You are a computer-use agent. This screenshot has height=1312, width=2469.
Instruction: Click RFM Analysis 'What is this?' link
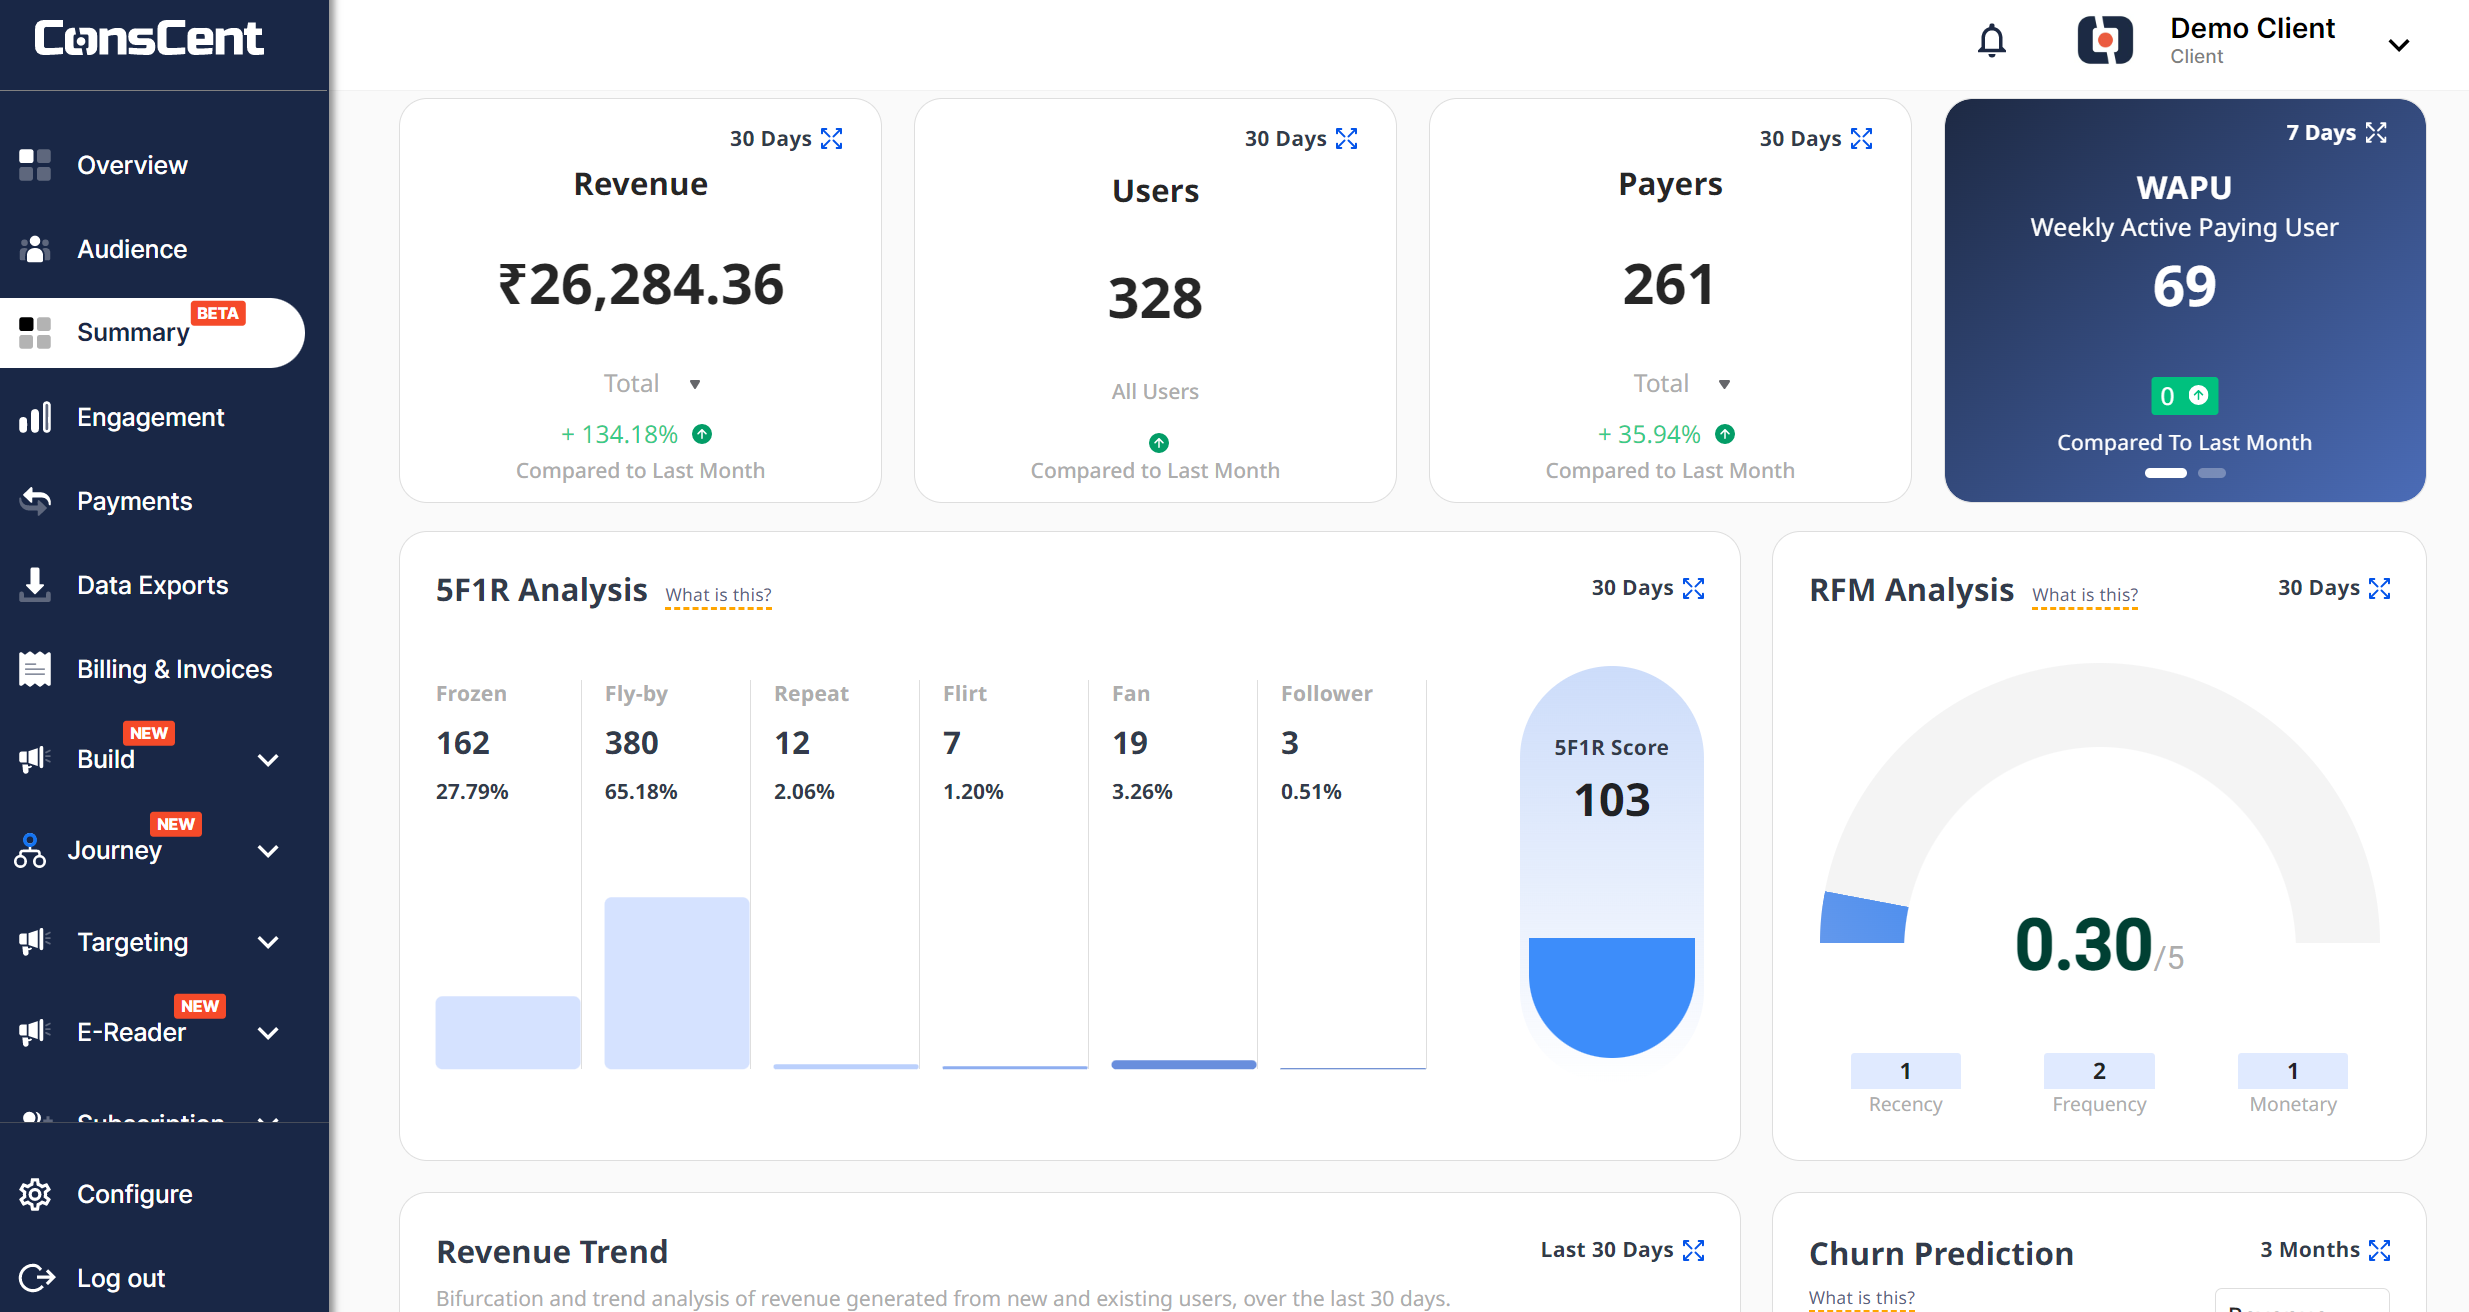(2084, 595)
